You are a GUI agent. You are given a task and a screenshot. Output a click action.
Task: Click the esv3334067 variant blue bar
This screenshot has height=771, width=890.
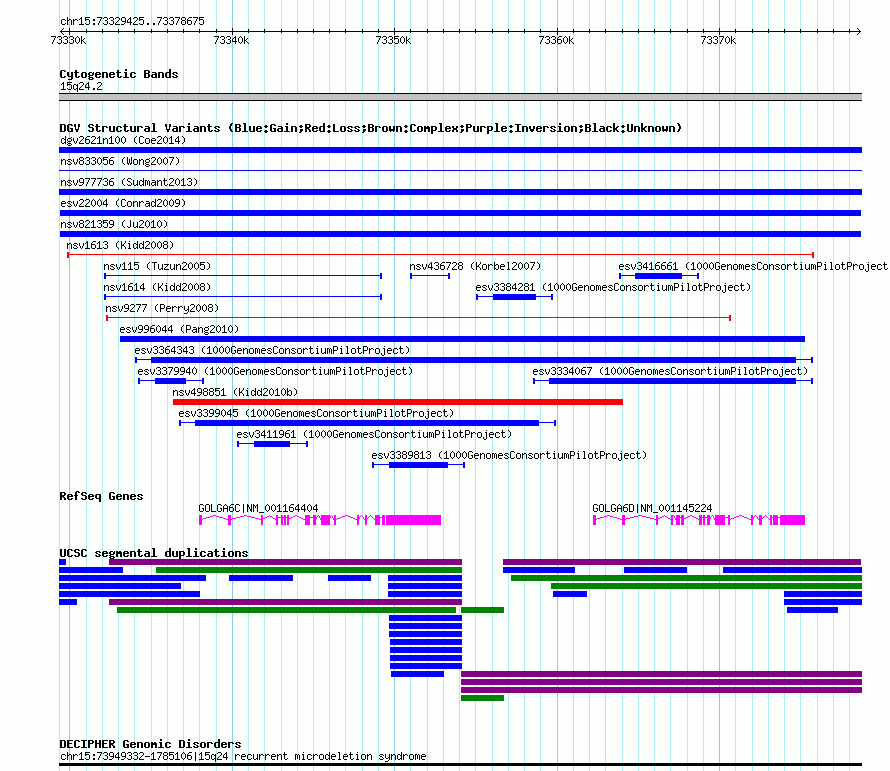coord(672,381)
